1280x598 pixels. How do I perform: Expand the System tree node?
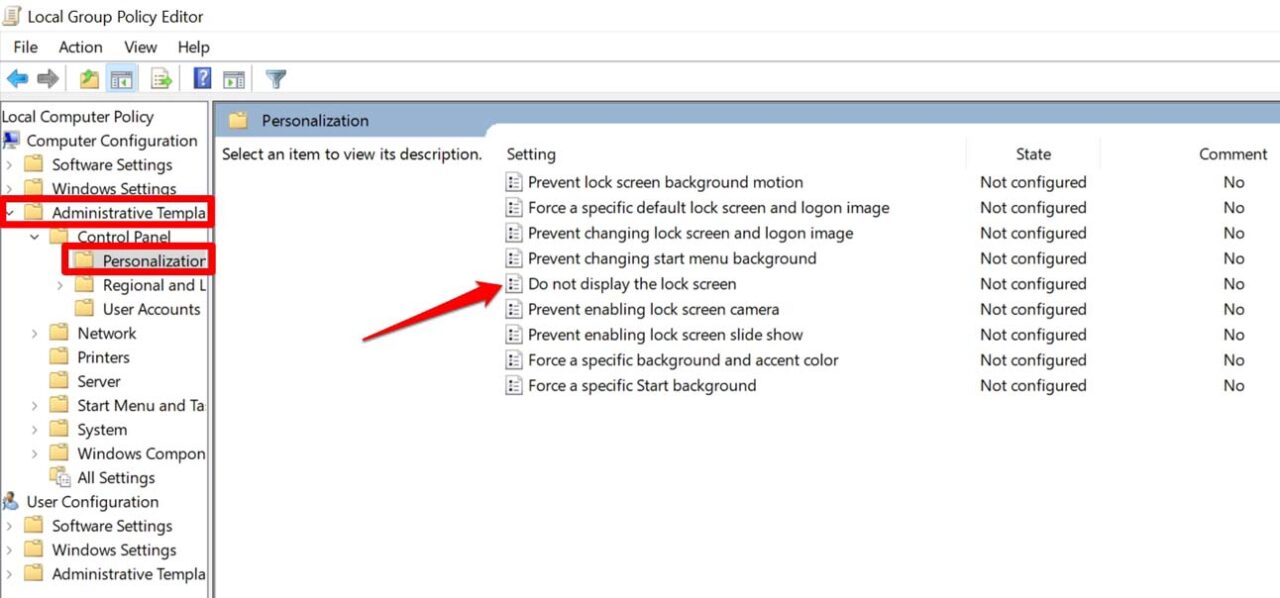tap(35, 429)
